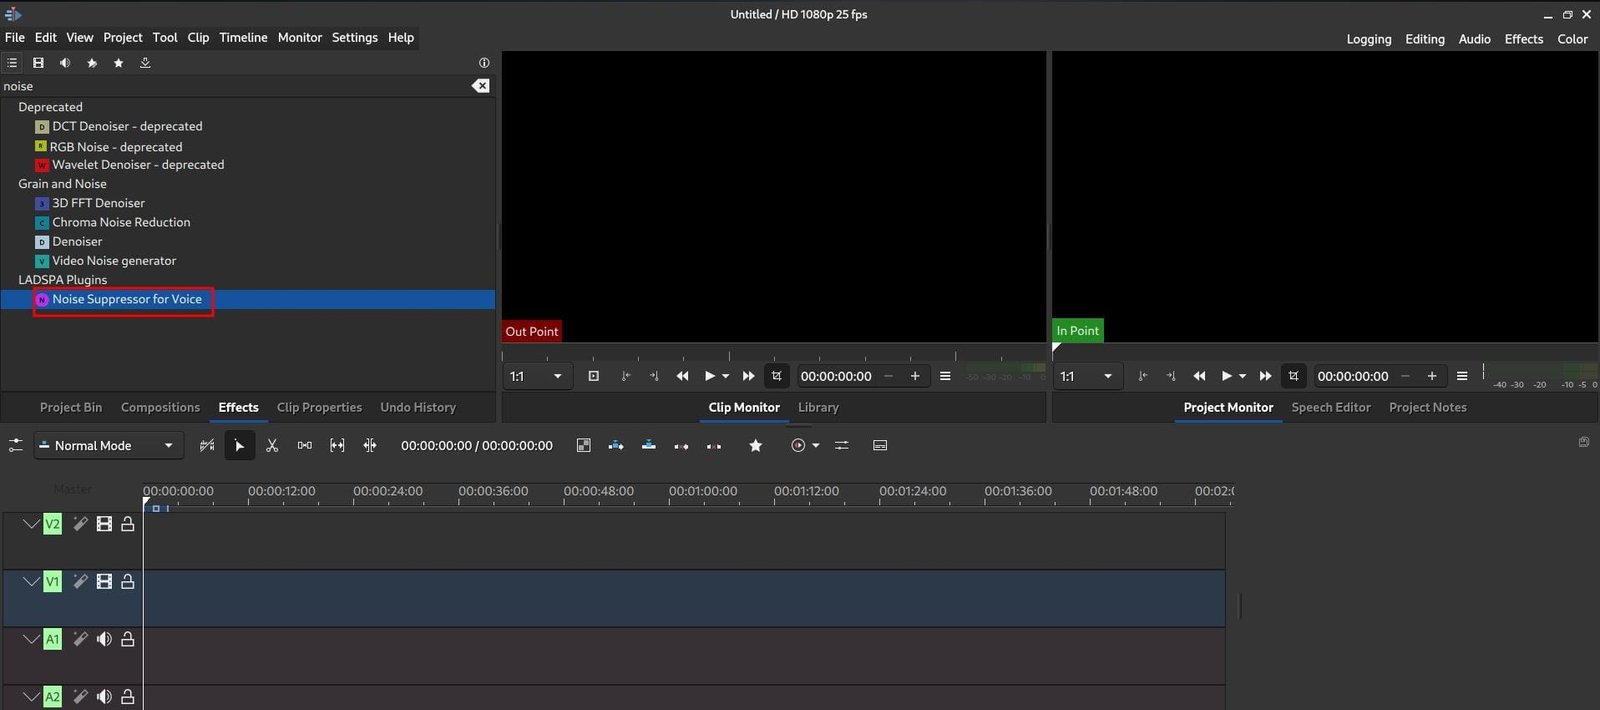
Task: Clear the 'noise' search field
Action: pos(481,86)
